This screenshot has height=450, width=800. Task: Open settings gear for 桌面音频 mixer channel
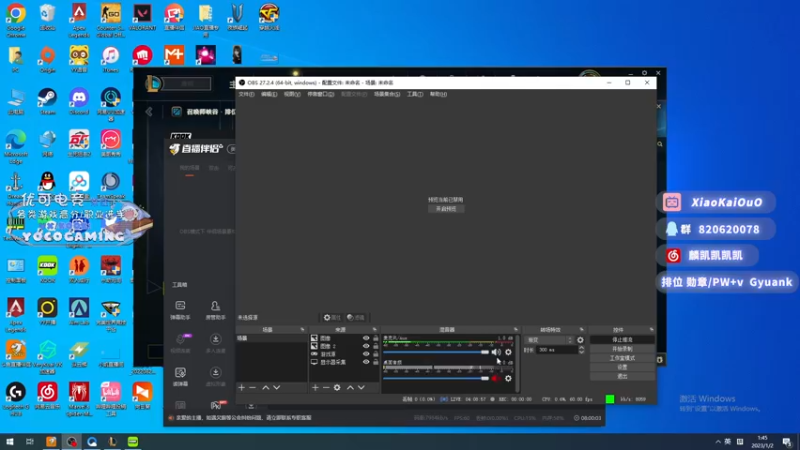[508, 379]
